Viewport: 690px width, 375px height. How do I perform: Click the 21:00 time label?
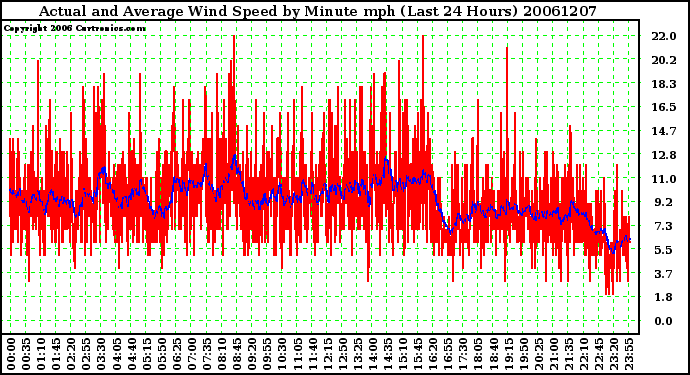(553, 354)
